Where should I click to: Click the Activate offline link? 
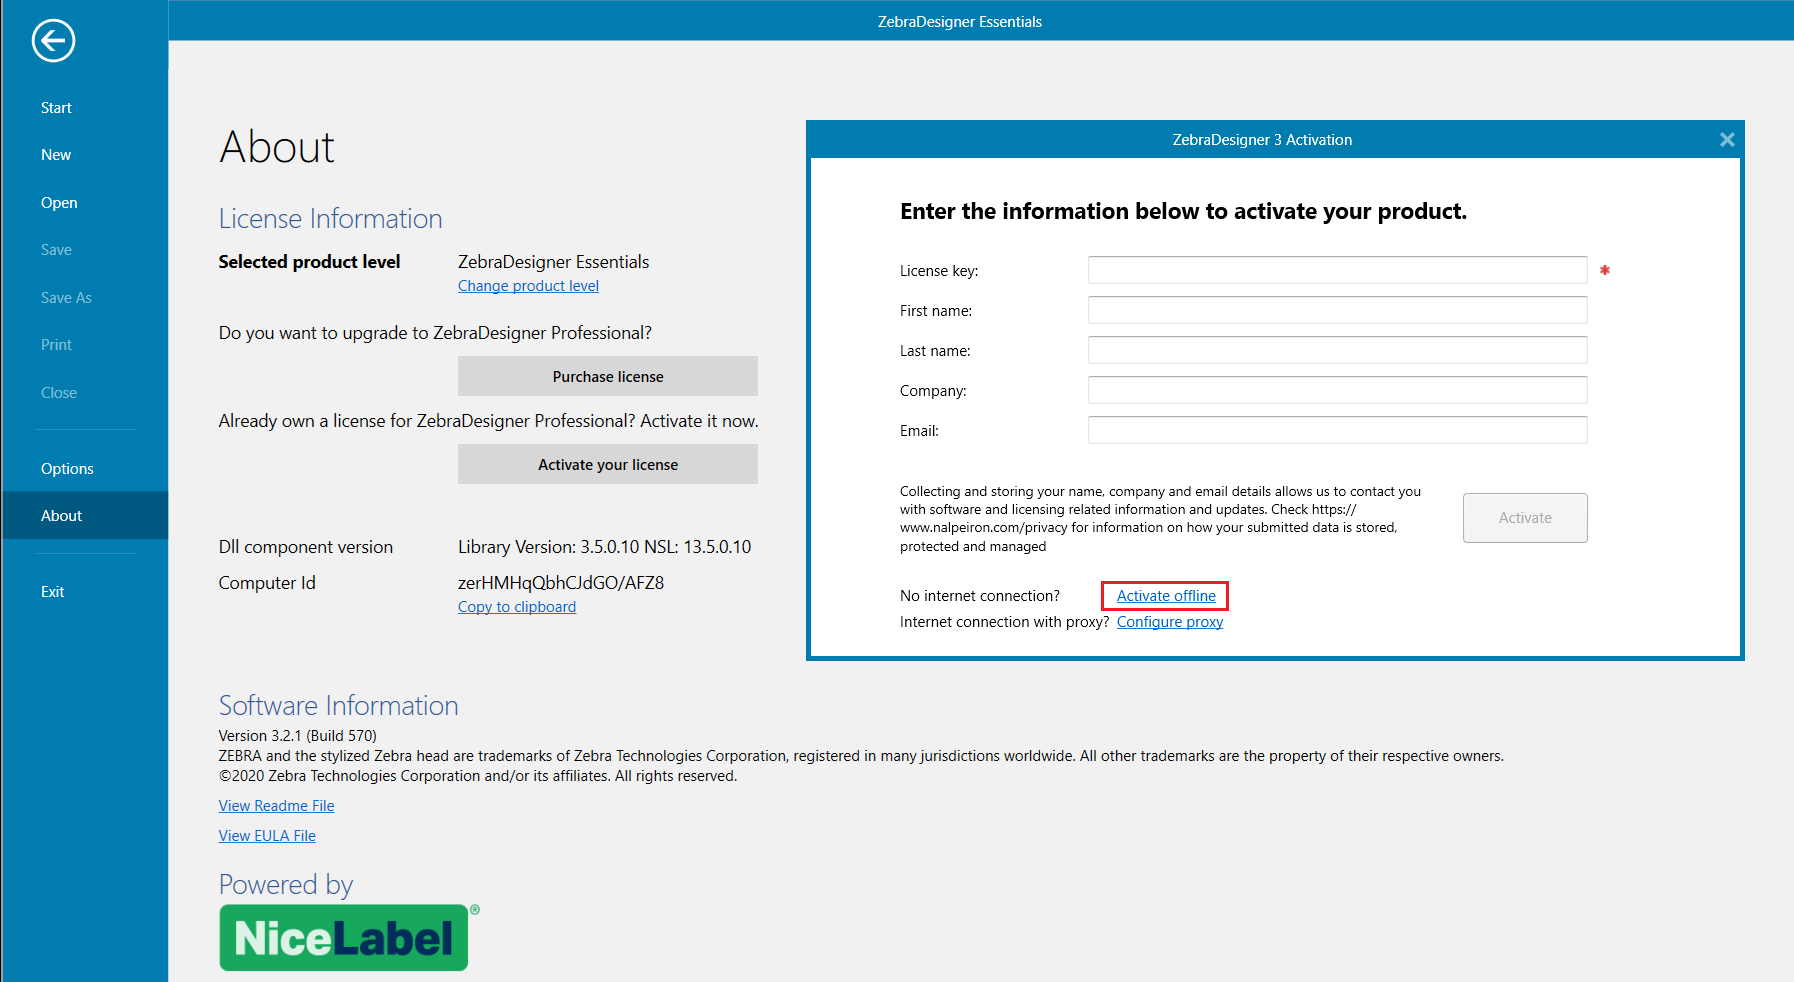(x=1166, y=596)
